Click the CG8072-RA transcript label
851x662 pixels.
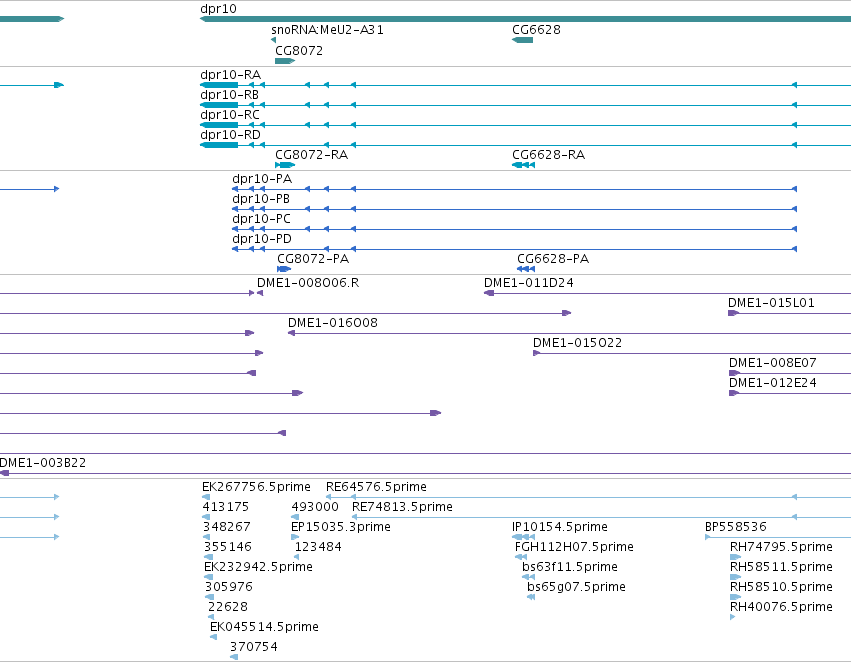(312, 155)
